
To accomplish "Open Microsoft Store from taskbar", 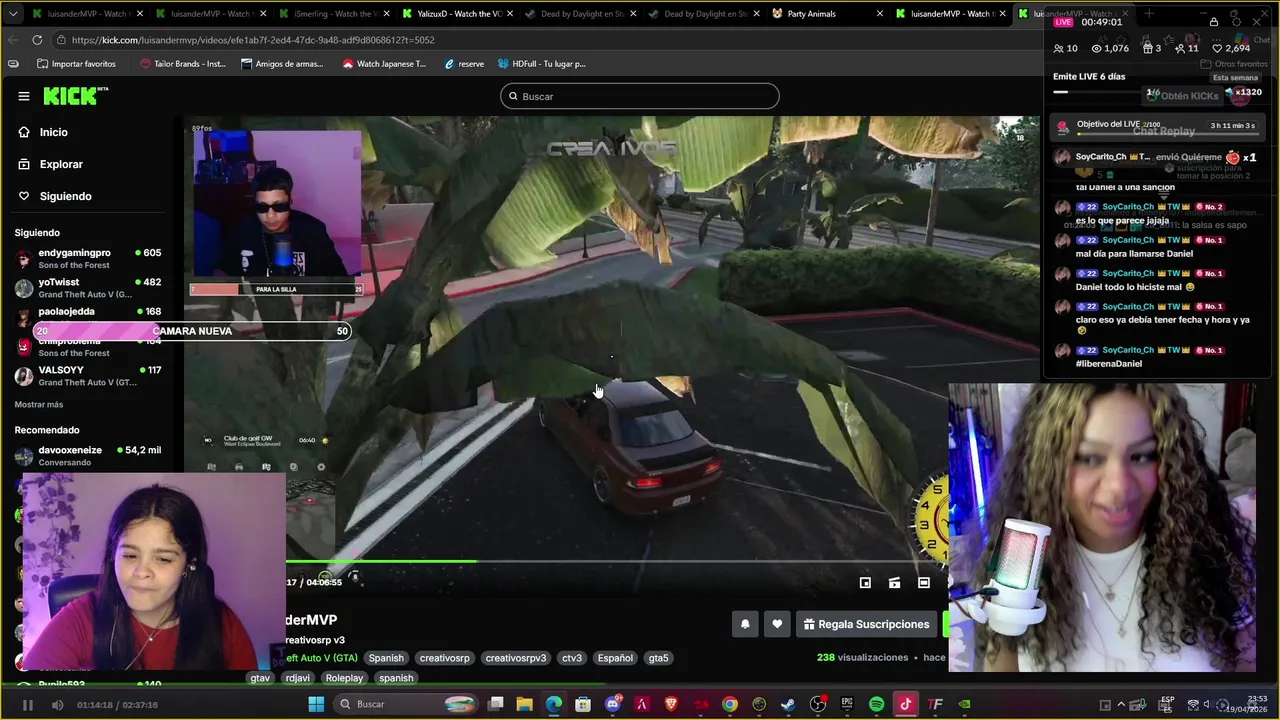I will pos(583,704).
